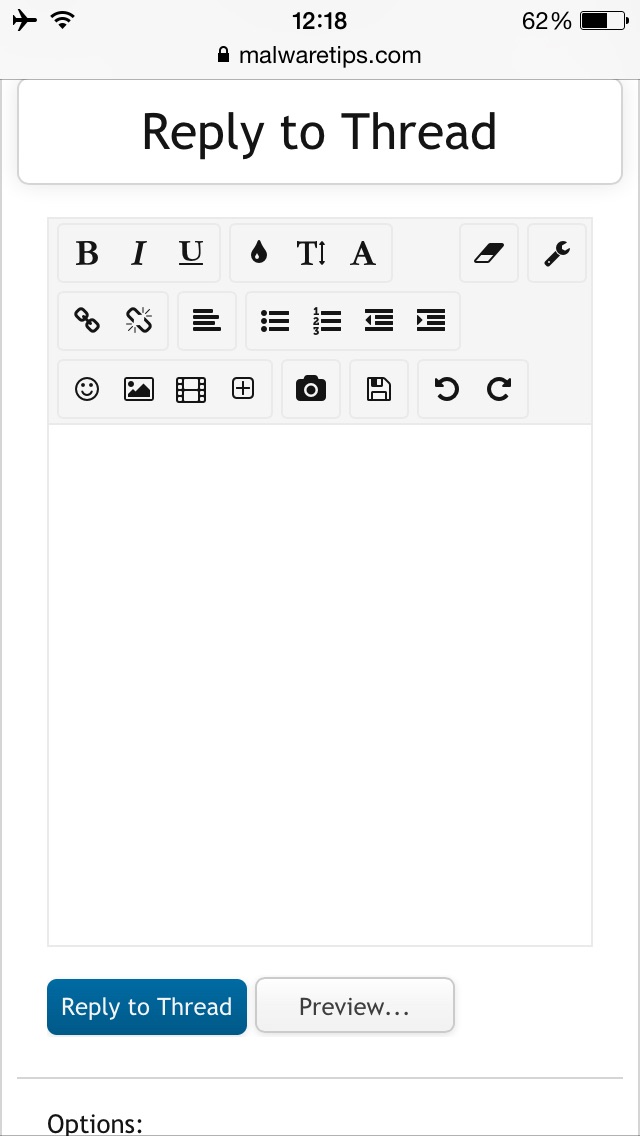Click the wrench BB code mode icon

point(557,253)
